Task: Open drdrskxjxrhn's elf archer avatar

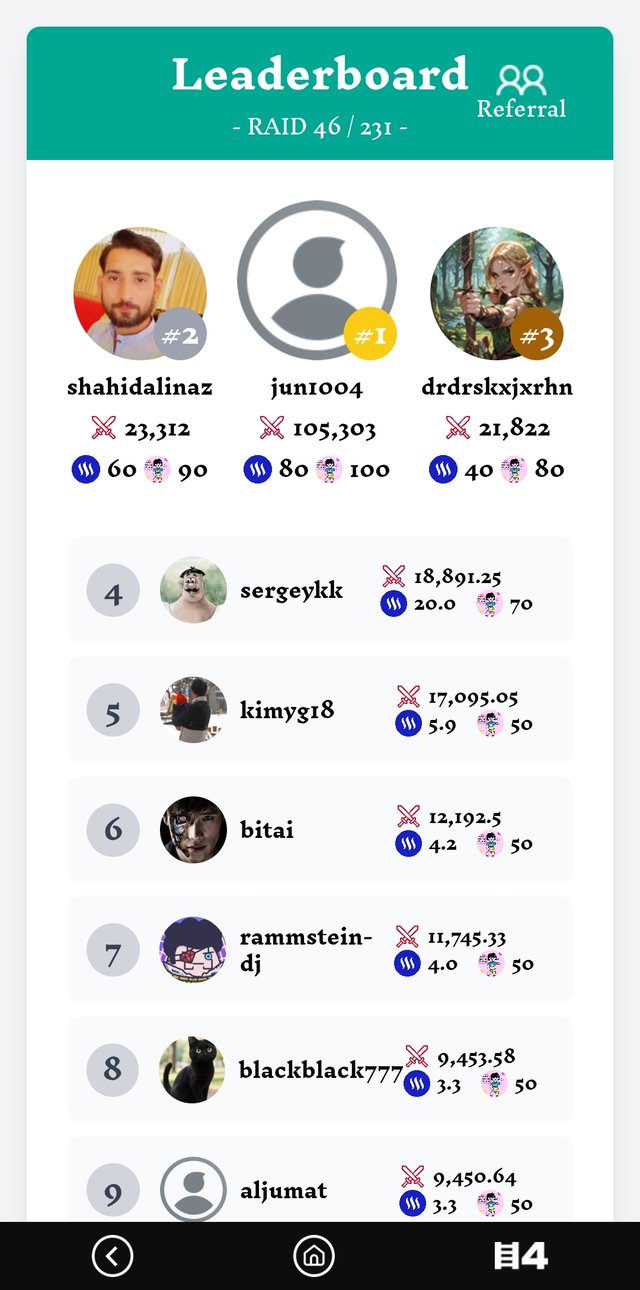Action: (x=495, y=290)
